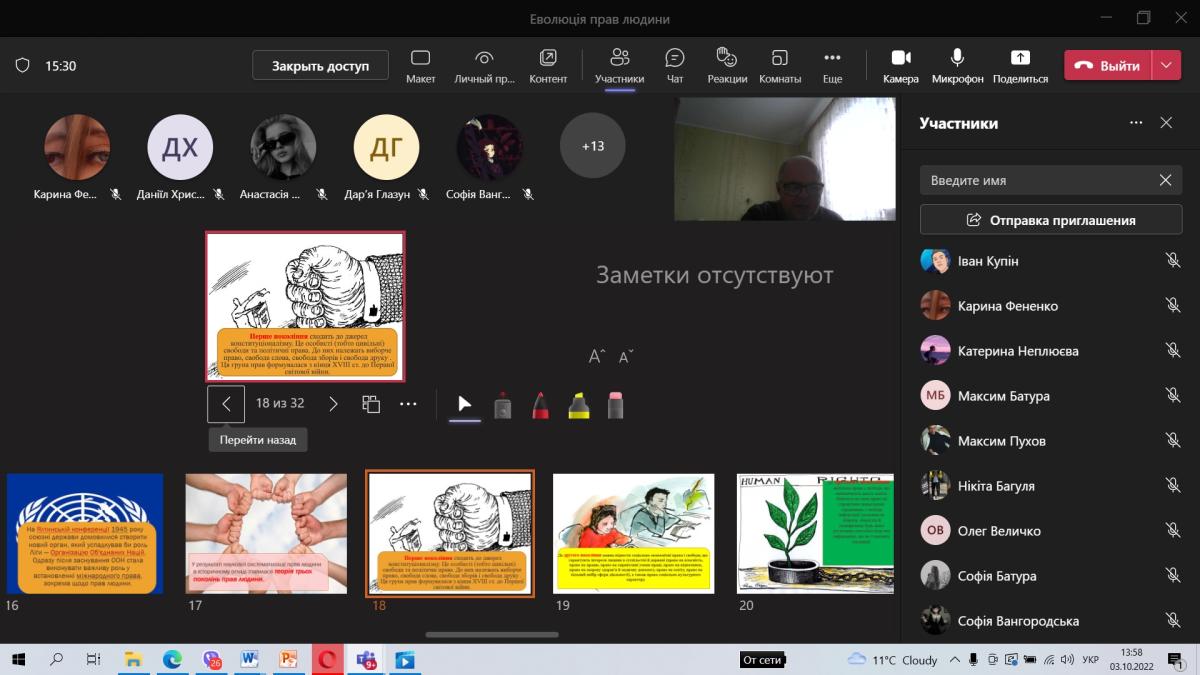Select the yellow highlighter tool

578,405
